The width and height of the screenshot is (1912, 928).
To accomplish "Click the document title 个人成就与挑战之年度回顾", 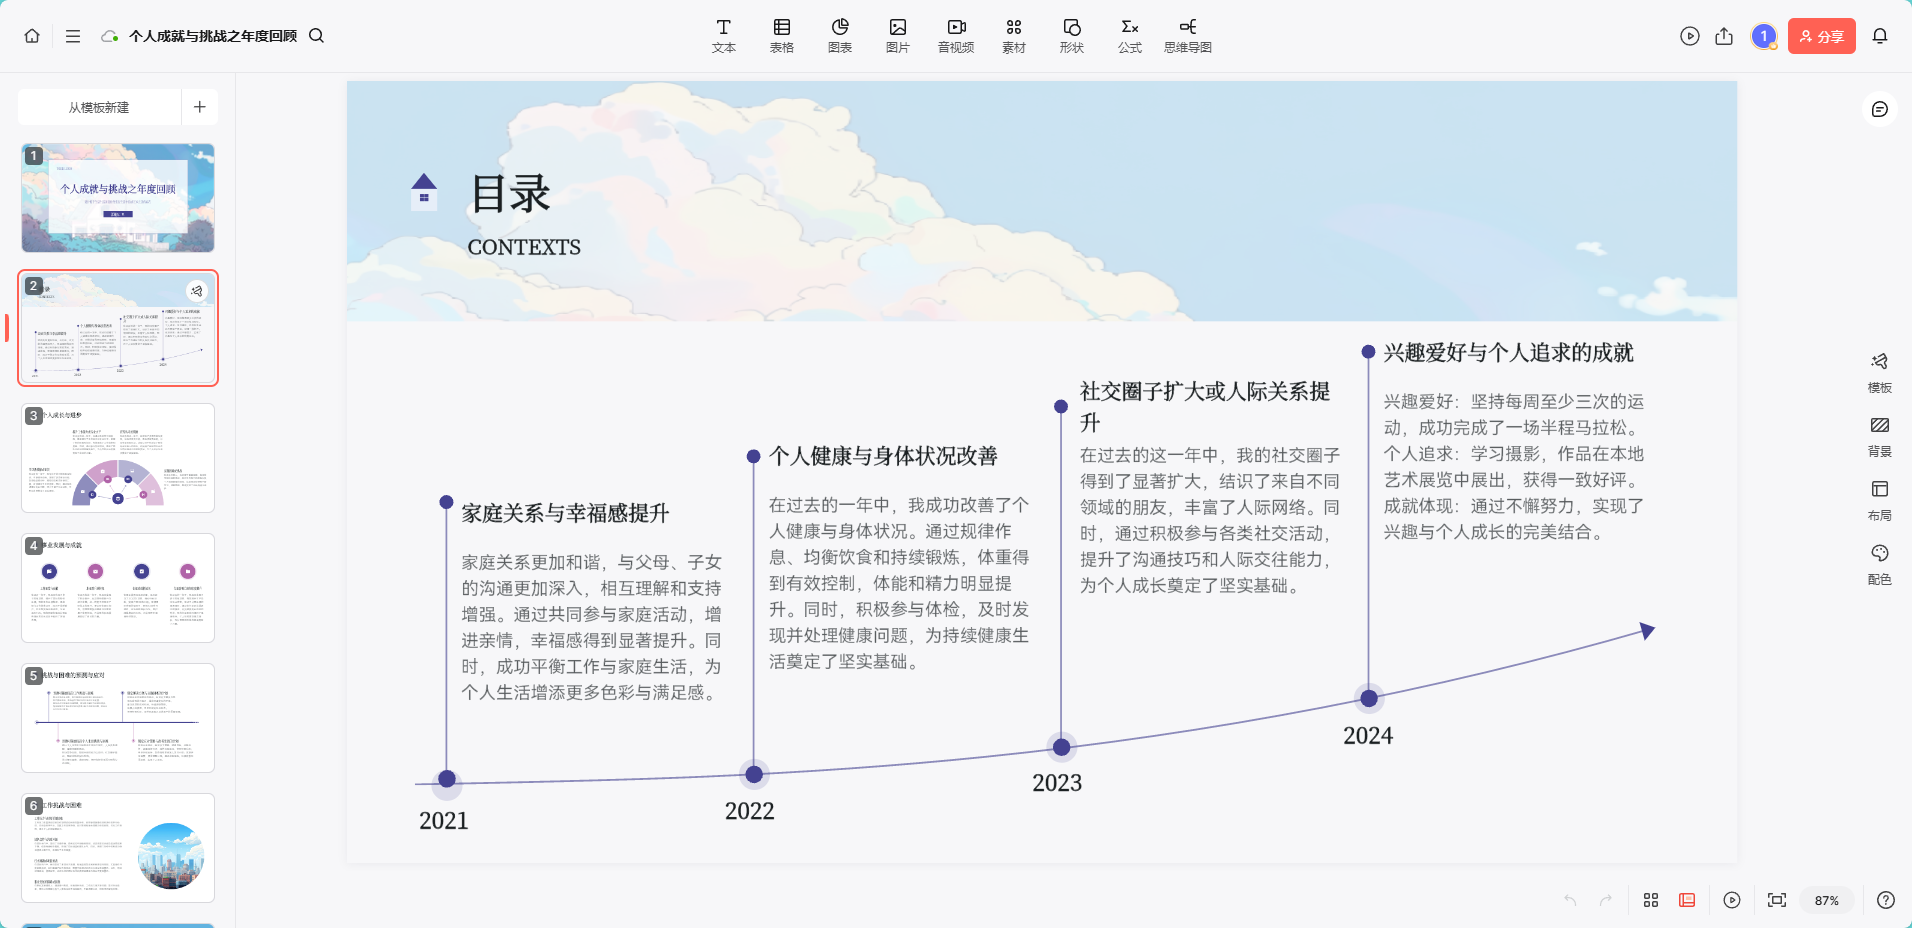I will [x=213, y=36].
